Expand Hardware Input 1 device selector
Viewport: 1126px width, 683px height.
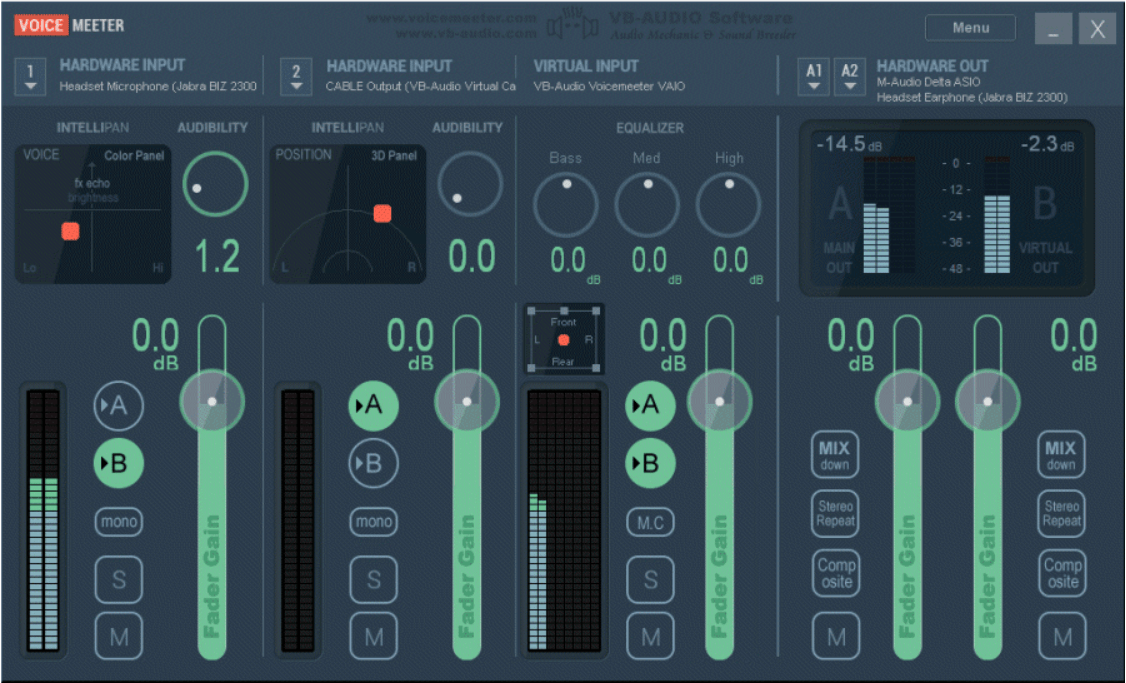30,76
